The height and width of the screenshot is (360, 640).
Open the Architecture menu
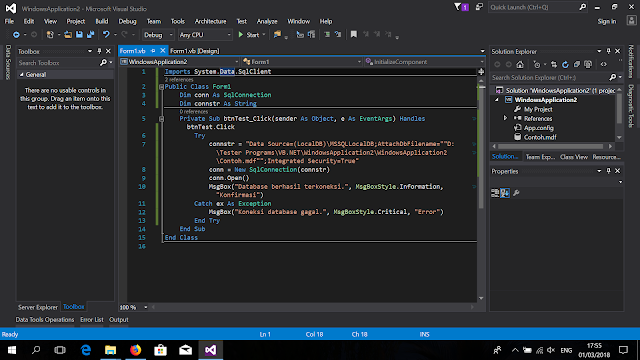pyautogui.click(x=210, y=21)
